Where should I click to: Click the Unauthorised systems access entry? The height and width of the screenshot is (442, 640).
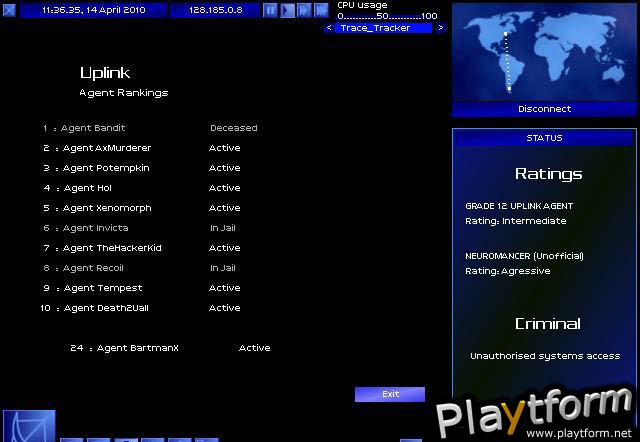545,356
